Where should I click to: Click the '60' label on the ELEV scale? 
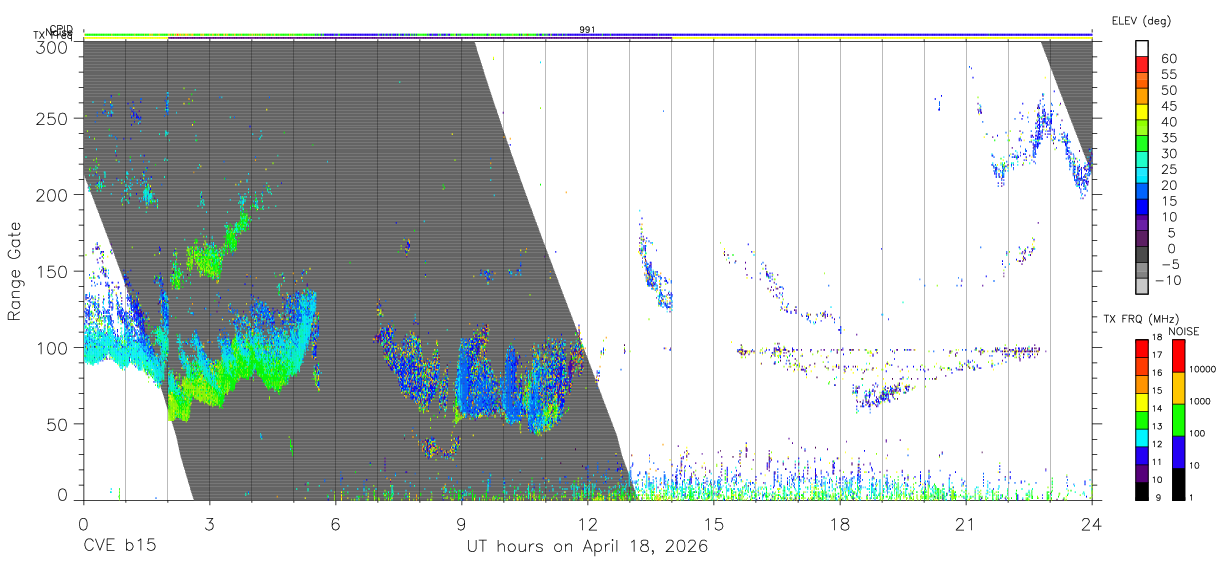[x=1168, y=57]
